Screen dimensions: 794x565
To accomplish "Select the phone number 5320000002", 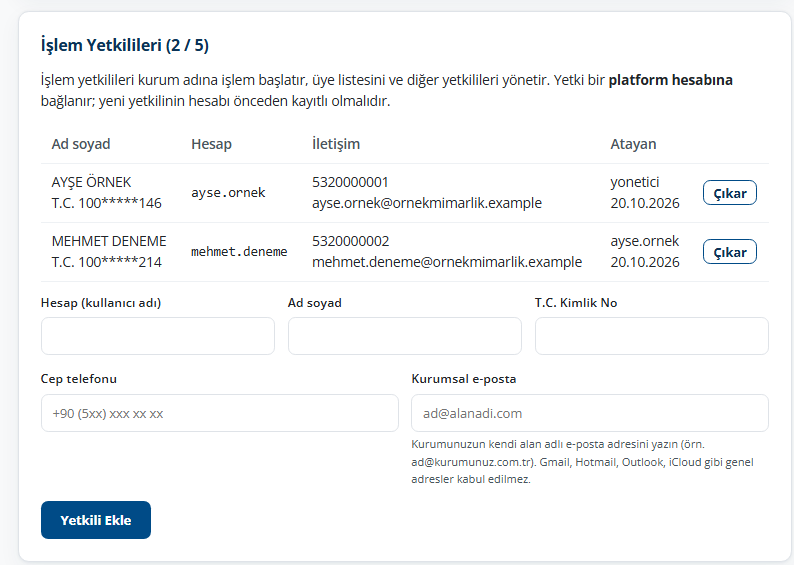I will [350, 241].
